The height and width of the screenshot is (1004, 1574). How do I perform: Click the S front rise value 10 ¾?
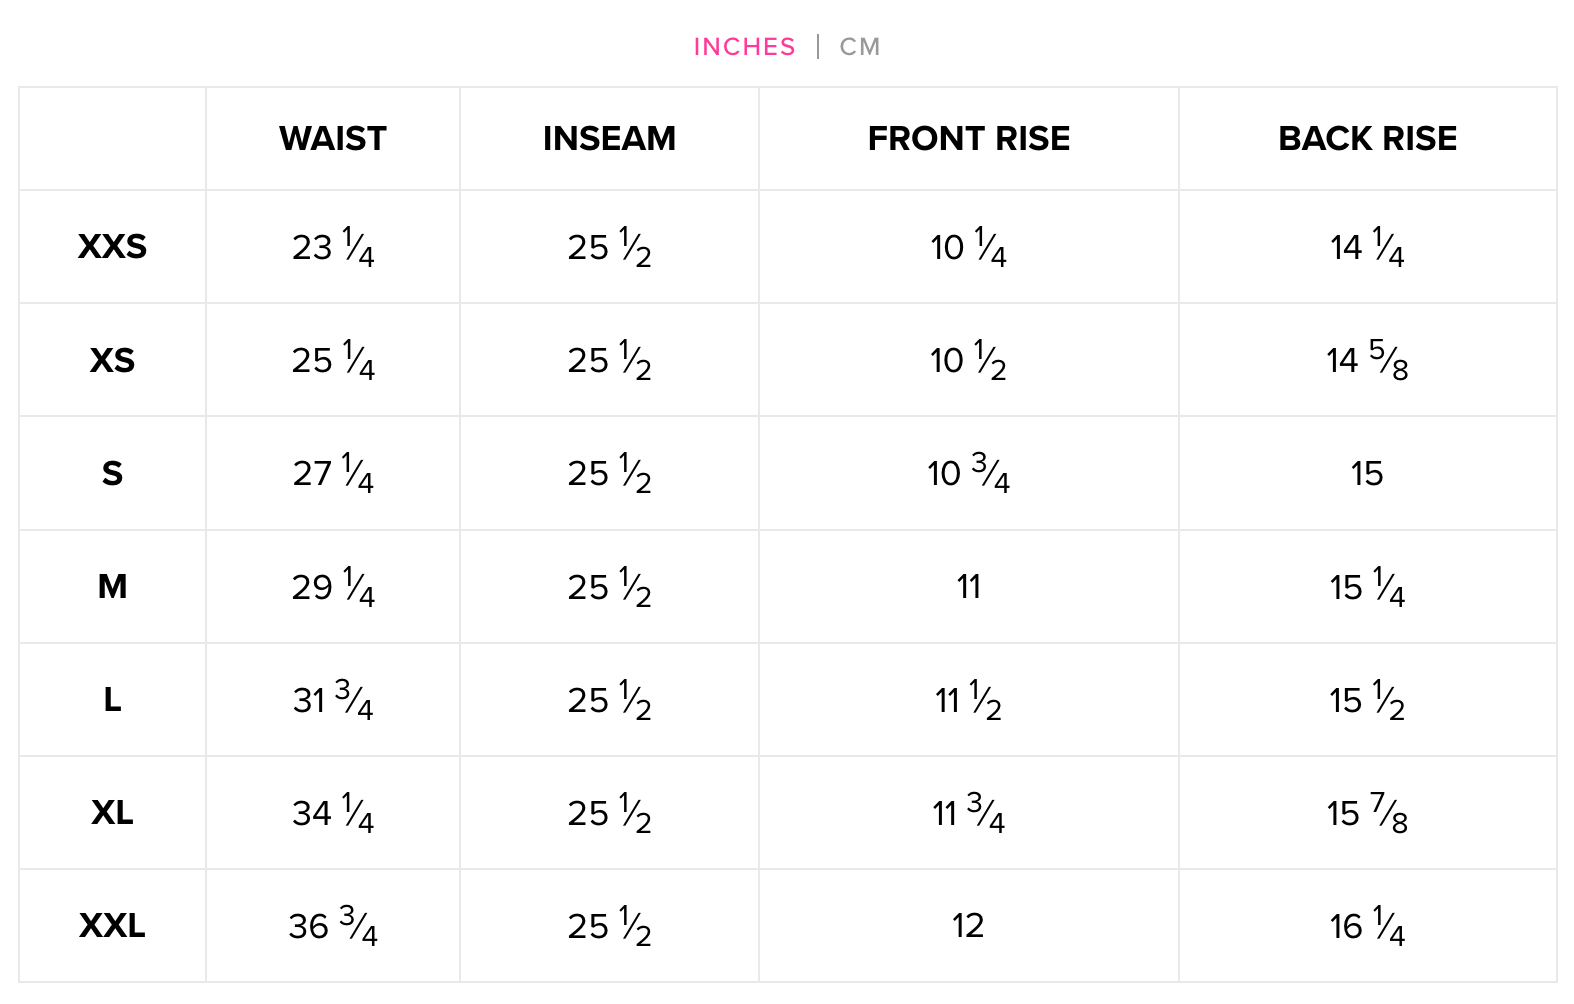tap(968, 473)
